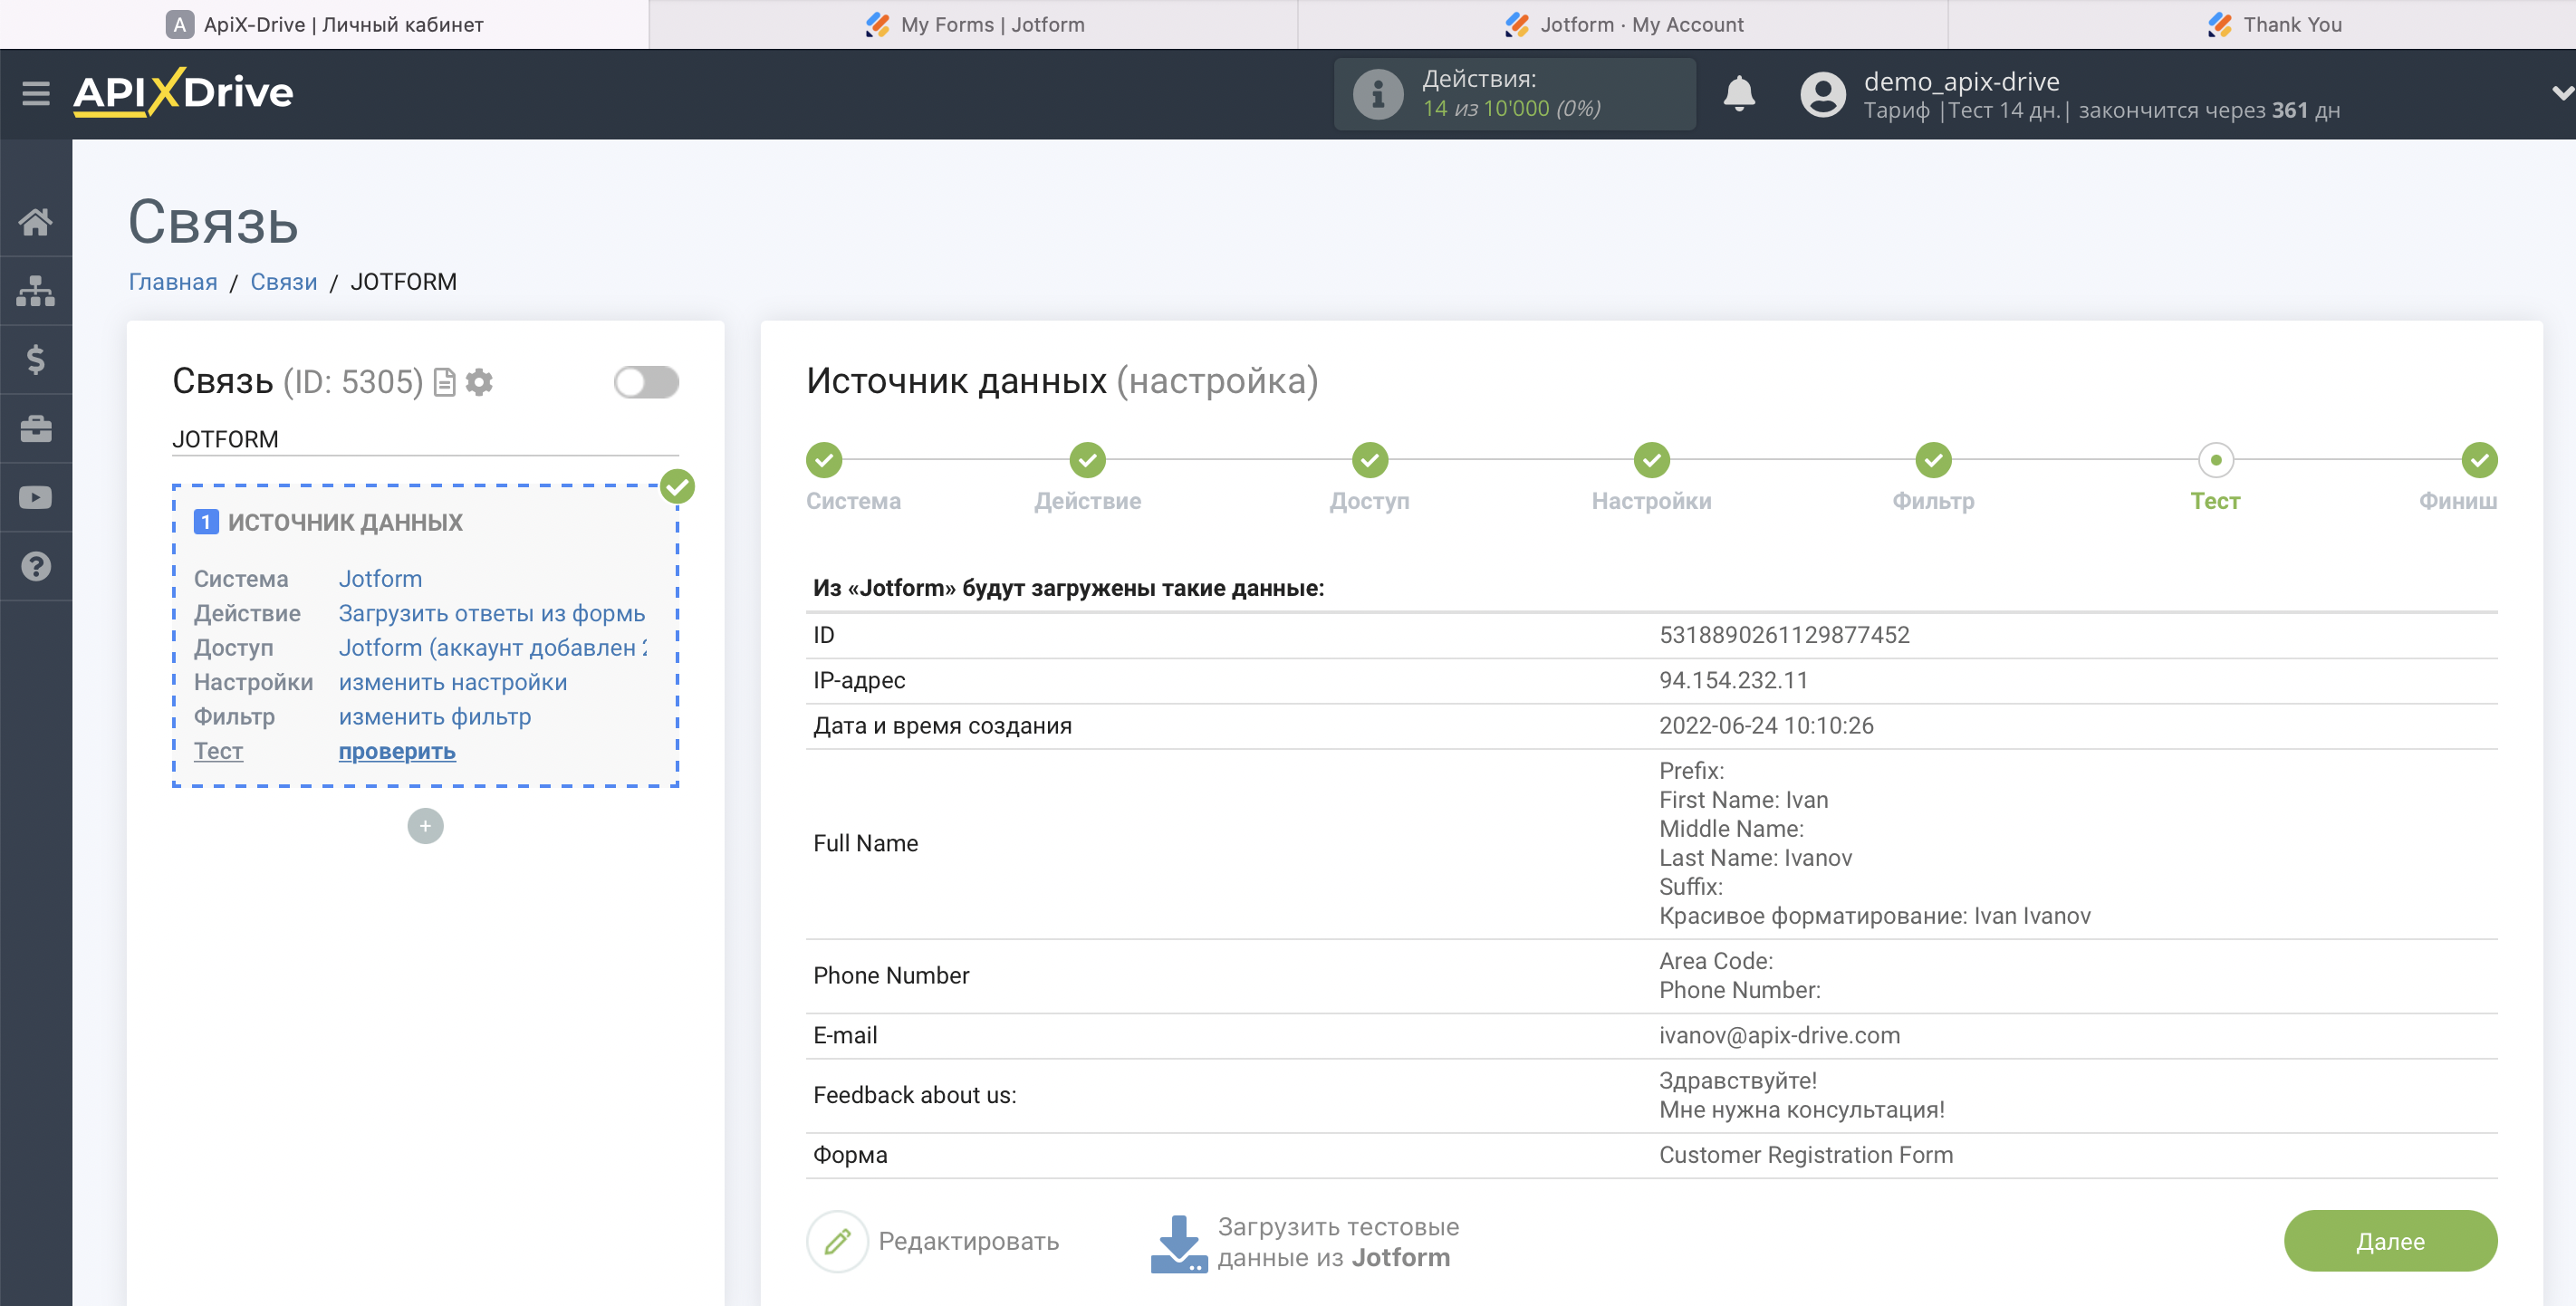Click the JOTFORM connection name field
This screenshot has width=2576, height=1306.
425,439
